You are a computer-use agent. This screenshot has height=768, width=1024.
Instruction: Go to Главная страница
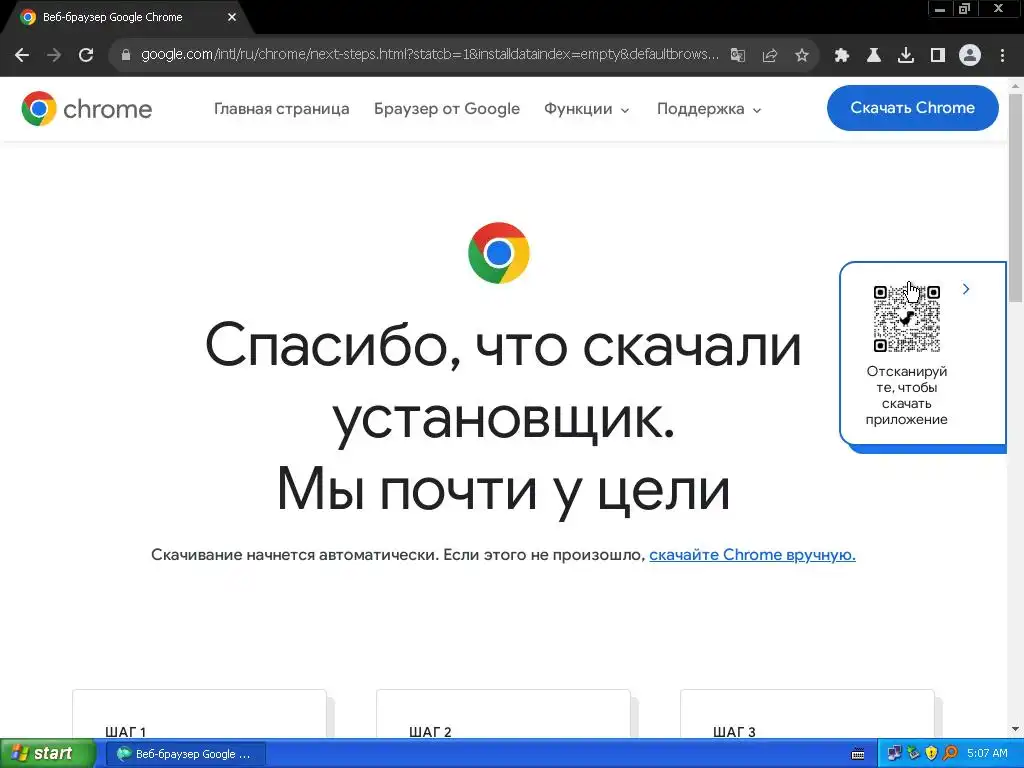pyautogui.click(x=281, y=109)
